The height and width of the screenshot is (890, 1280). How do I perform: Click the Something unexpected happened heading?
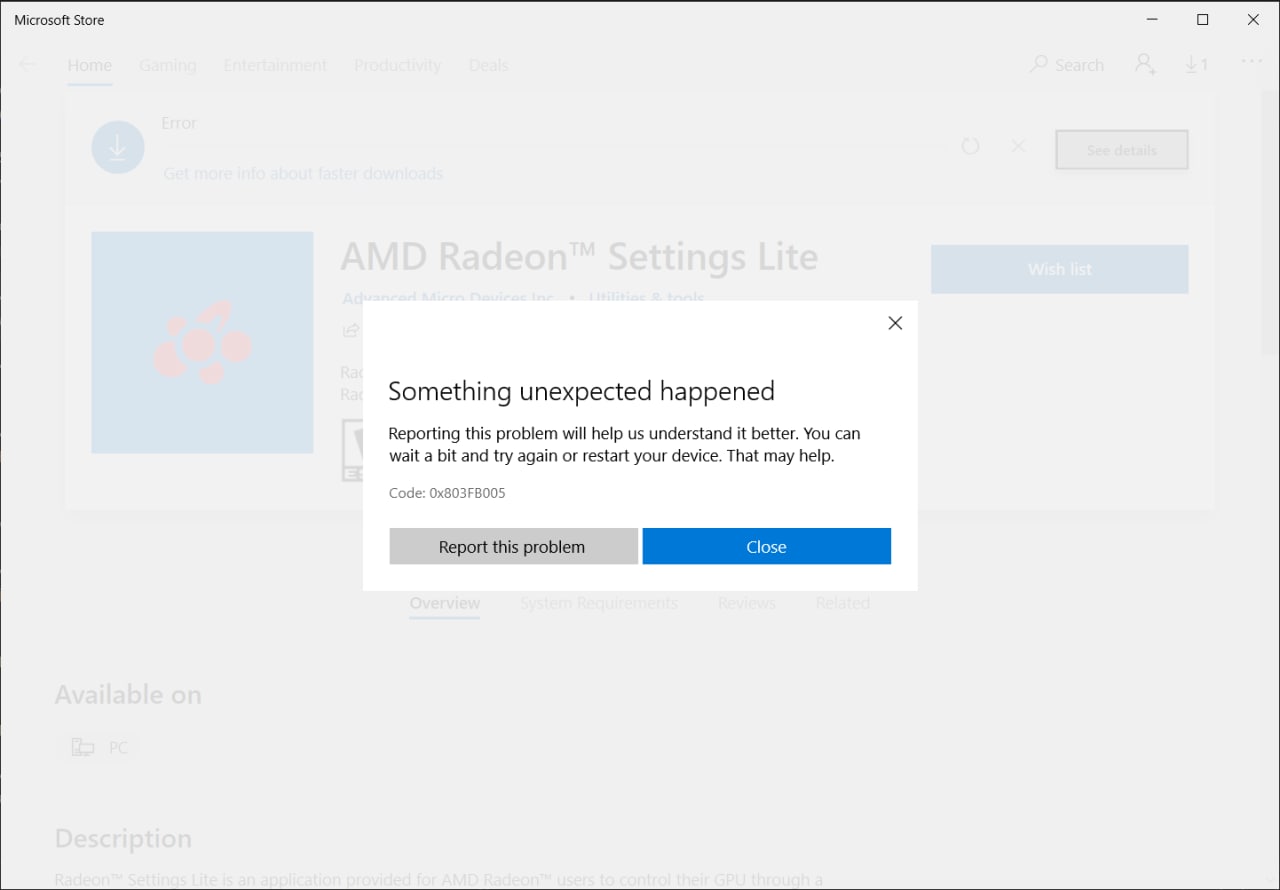click(581, 391)
